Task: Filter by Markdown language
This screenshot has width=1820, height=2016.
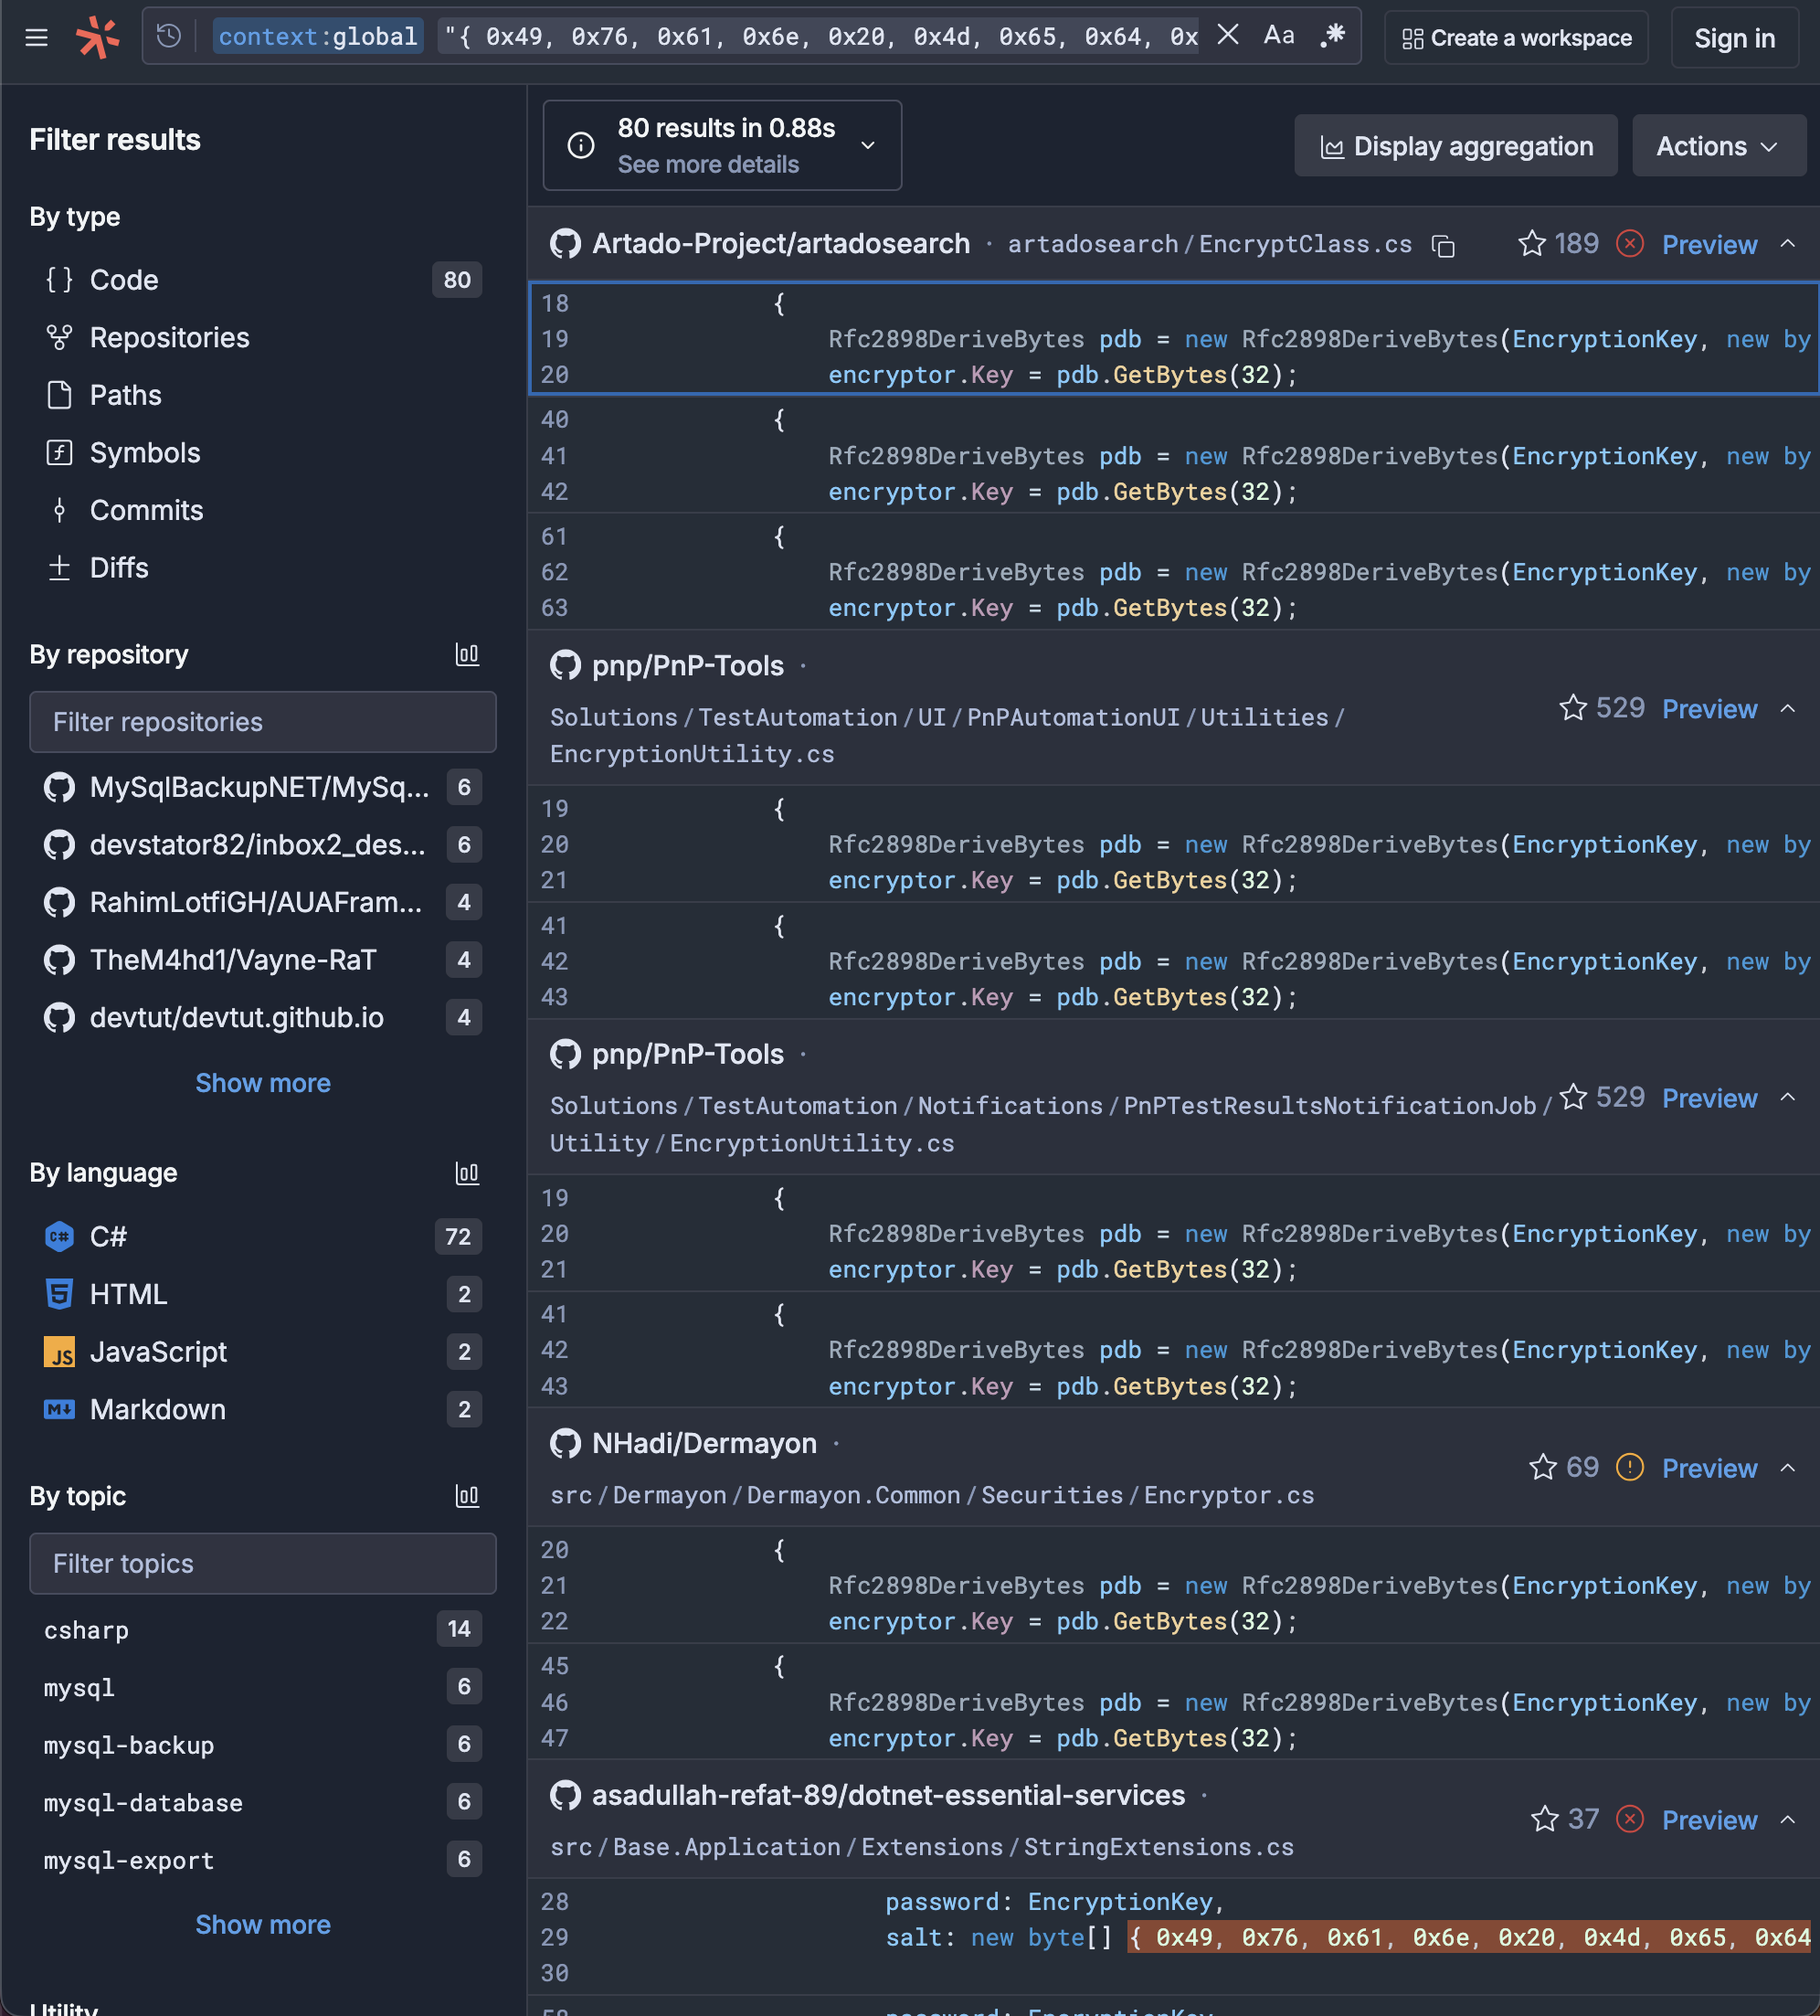Action: pyautogui.click(x=263, y=1409)
